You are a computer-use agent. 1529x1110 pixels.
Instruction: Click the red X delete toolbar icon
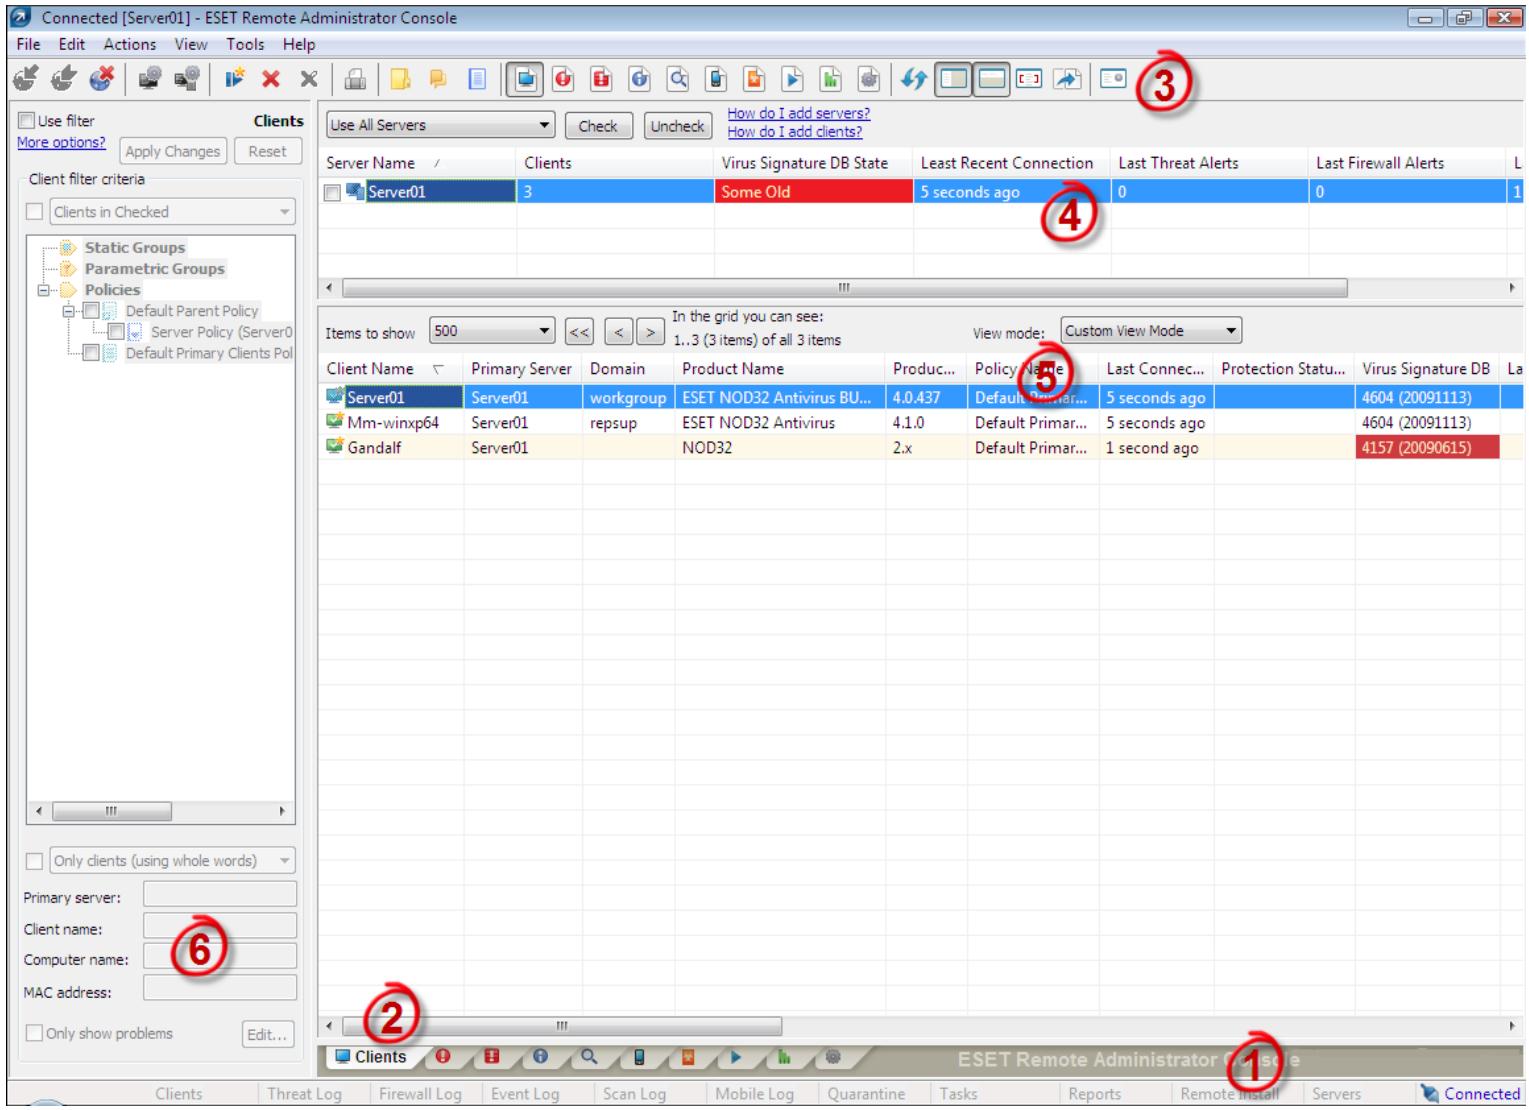270,79
